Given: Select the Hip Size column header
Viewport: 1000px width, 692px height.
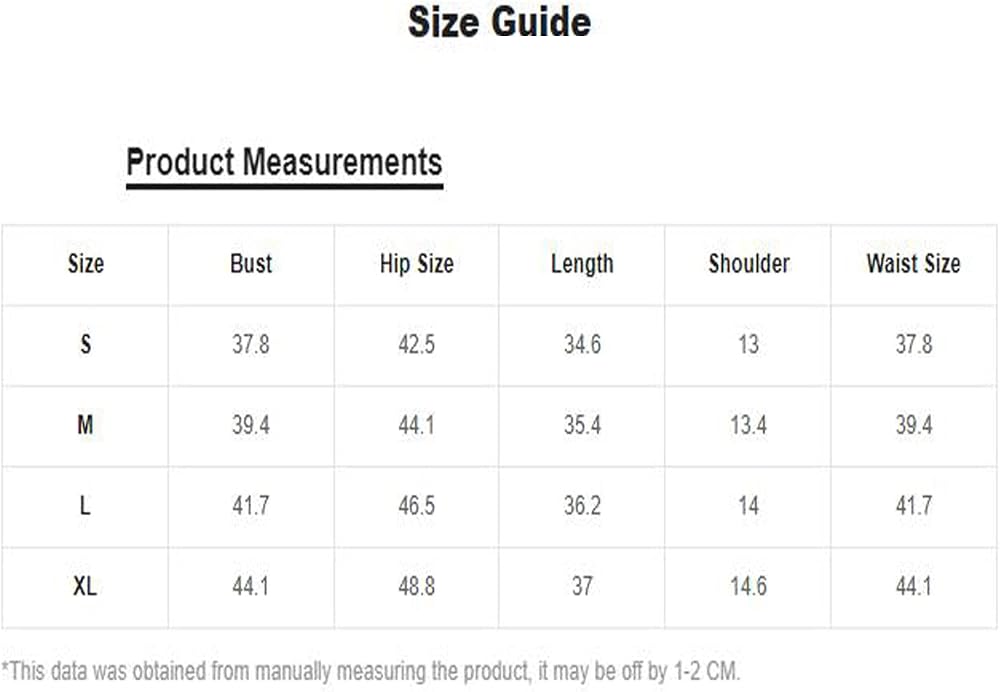Looking at the screenshot, I should 416,264.
